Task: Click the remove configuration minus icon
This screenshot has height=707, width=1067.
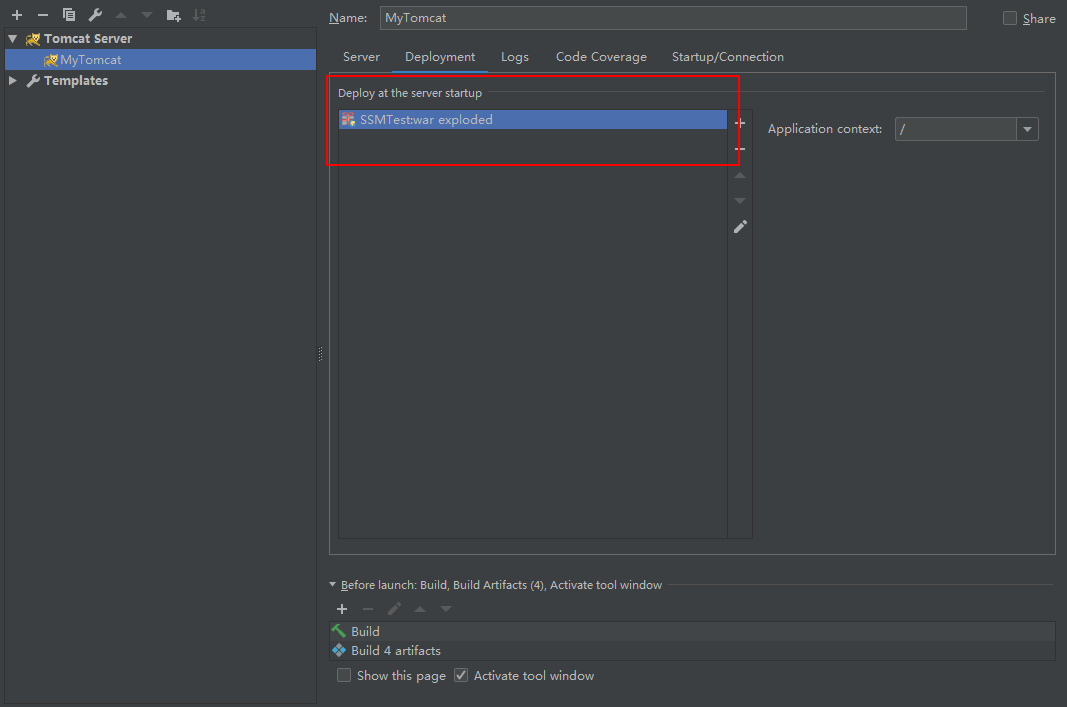Action: click(x=42, y=15)
